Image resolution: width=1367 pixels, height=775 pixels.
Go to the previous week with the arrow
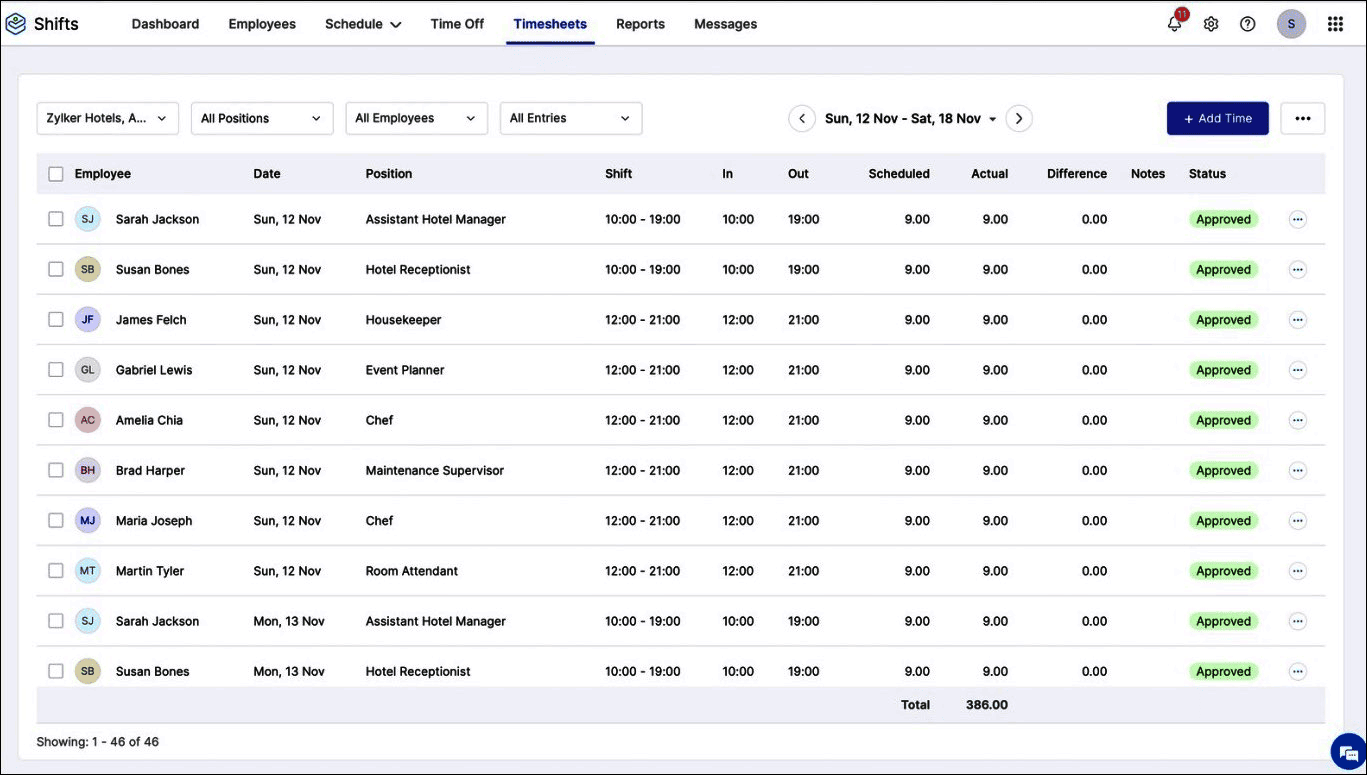(801, 116)
